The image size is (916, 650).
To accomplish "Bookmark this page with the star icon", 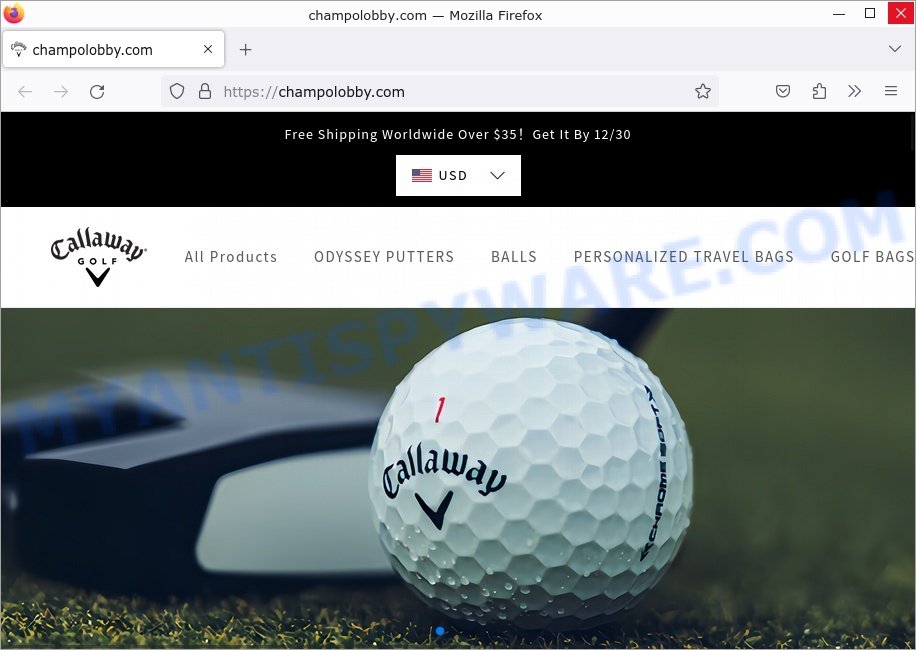I will [x=703, y=91].
